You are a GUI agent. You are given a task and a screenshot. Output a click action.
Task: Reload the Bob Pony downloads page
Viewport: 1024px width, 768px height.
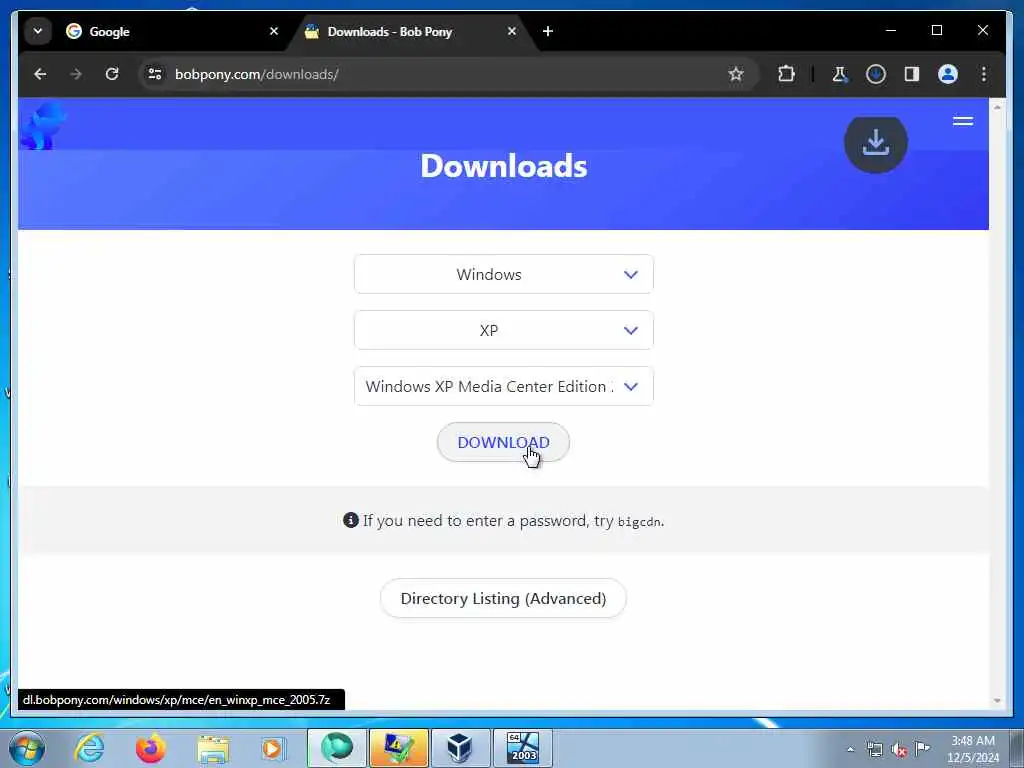[x=112, y=74]
